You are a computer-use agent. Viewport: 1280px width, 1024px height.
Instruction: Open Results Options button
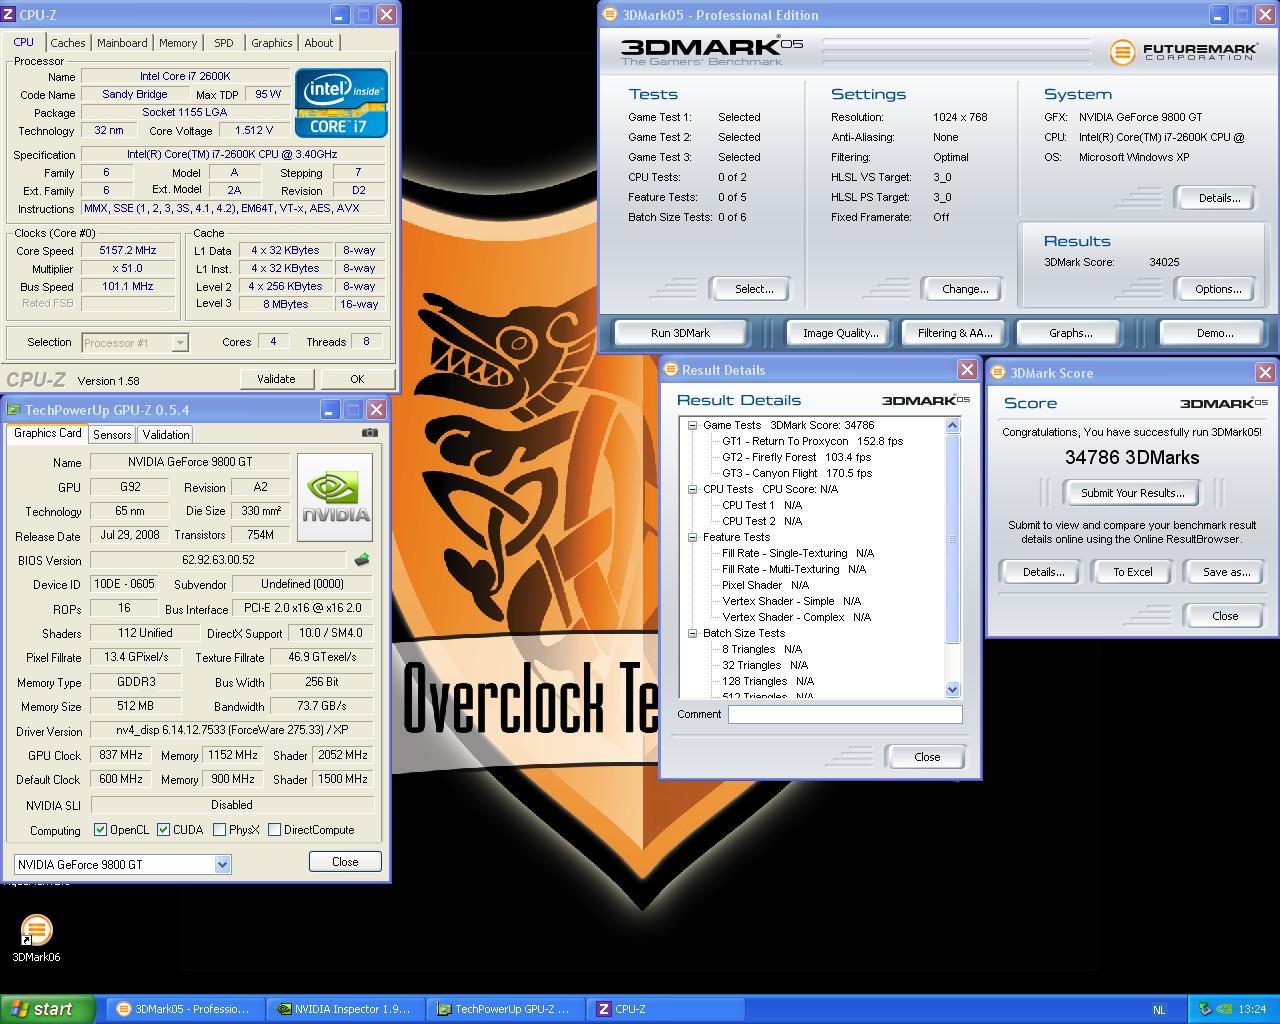tap(1218, 289)
